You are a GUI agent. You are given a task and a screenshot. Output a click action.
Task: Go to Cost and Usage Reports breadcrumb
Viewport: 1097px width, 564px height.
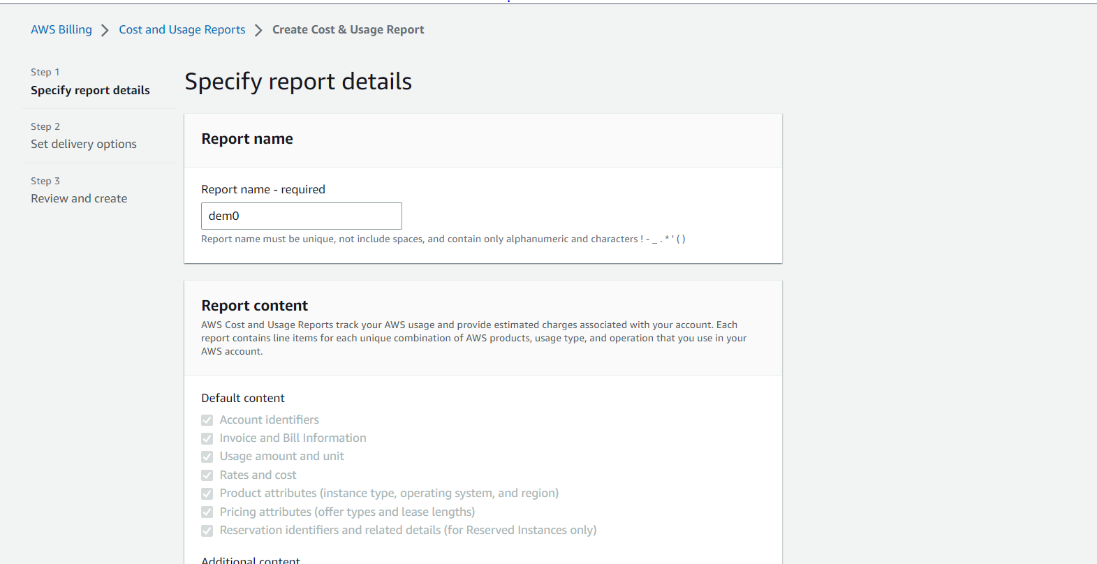182,29
